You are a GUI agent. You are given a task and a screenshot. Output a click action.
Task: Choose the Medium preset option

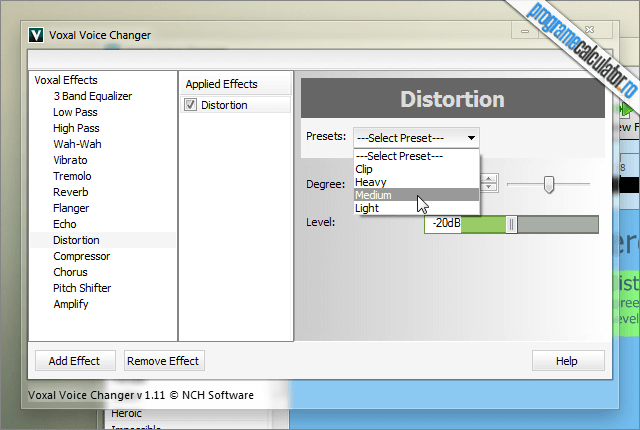tap(416, 195)
